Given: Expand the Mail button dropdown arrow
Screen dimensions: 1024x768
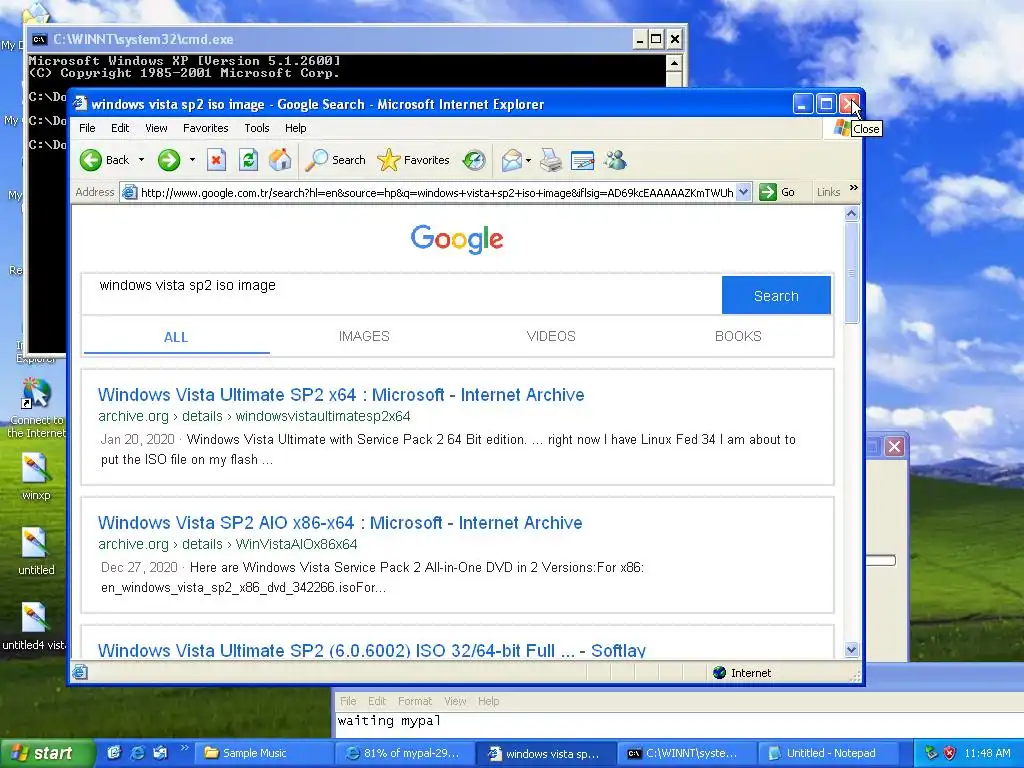Looking at the screenshot, I should 528,160.
